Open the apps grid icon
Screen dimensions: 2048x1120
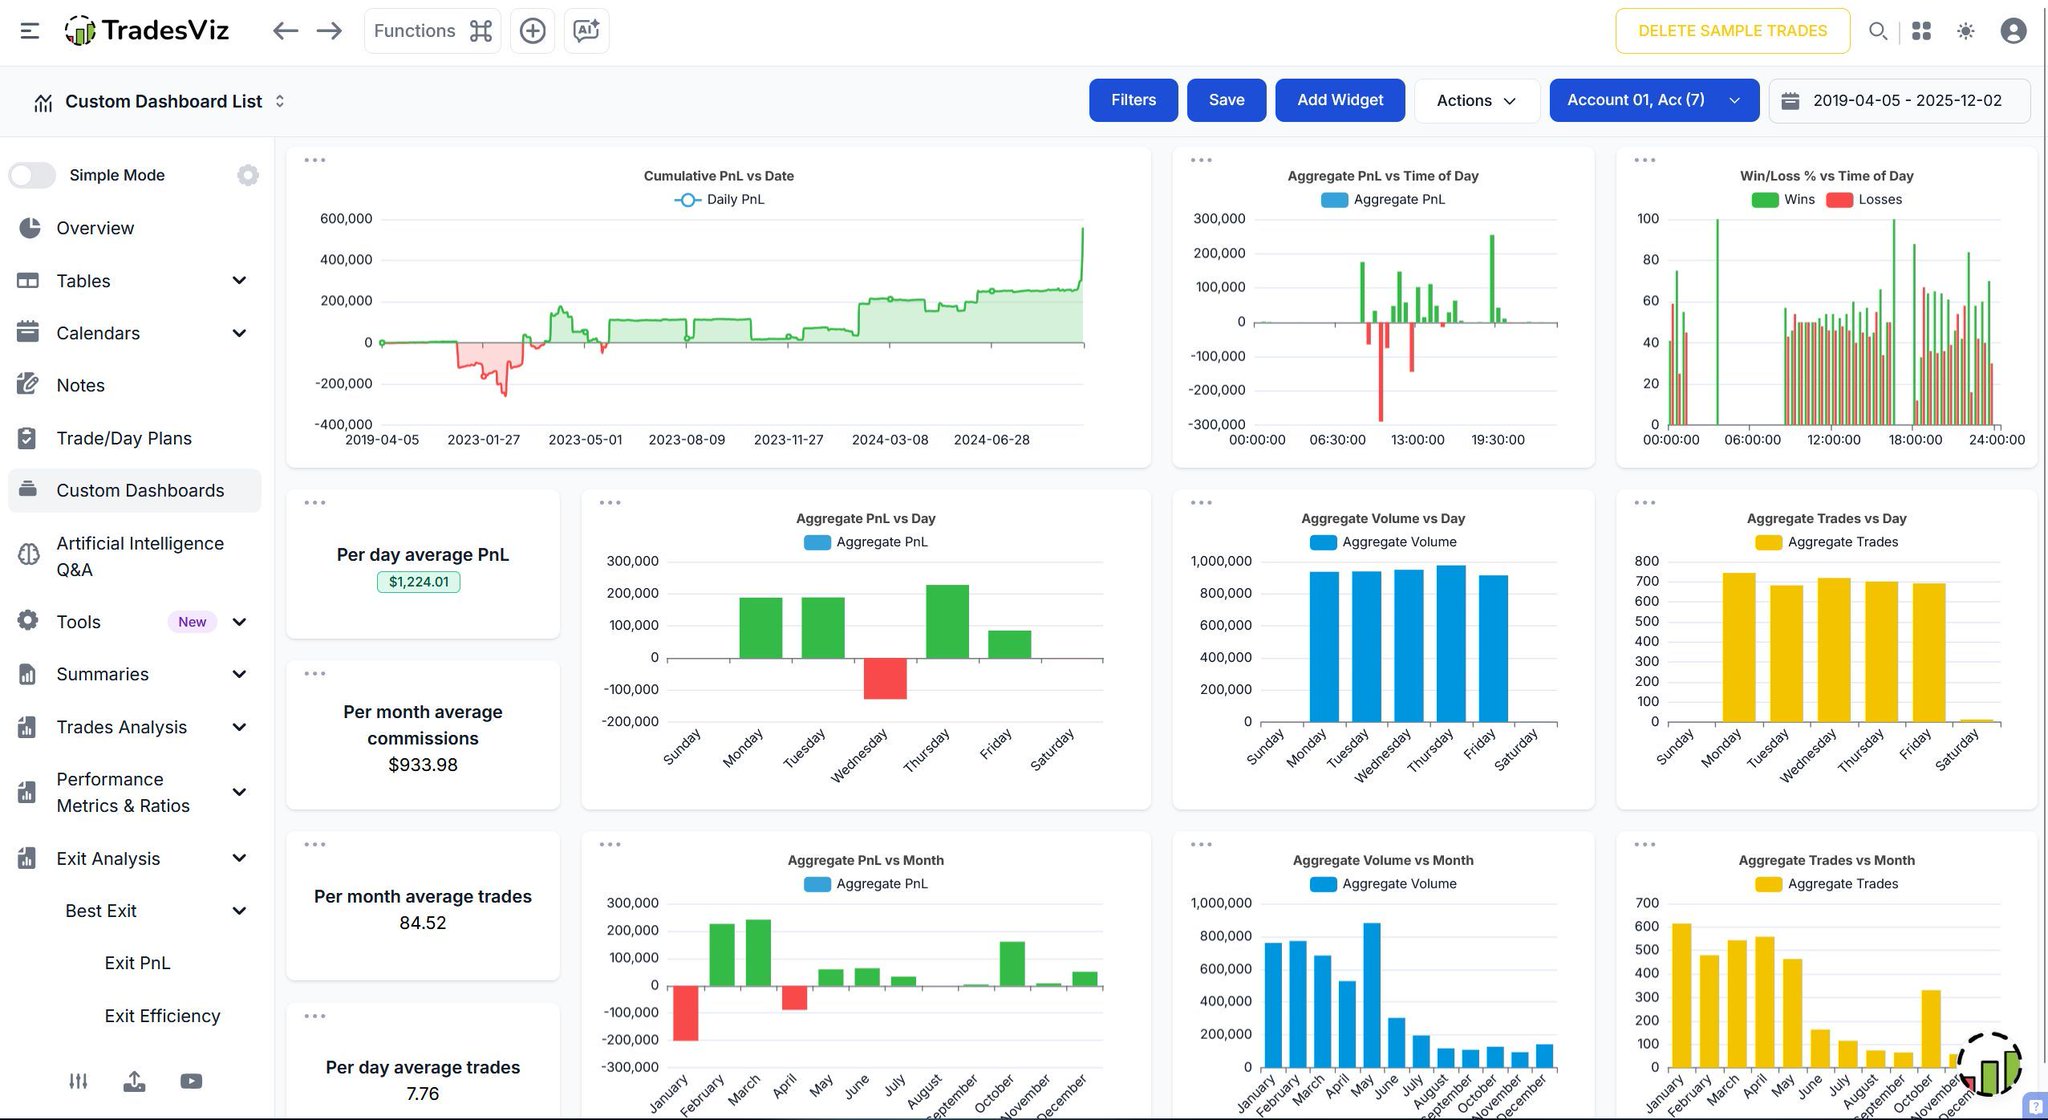[x=1921, y=31]
